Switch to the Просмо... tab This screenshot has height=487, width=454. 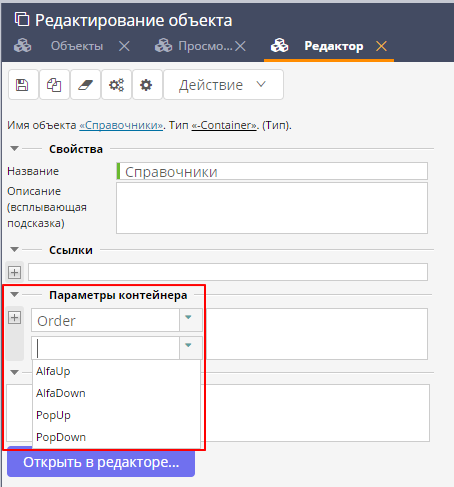click(205, 46)
